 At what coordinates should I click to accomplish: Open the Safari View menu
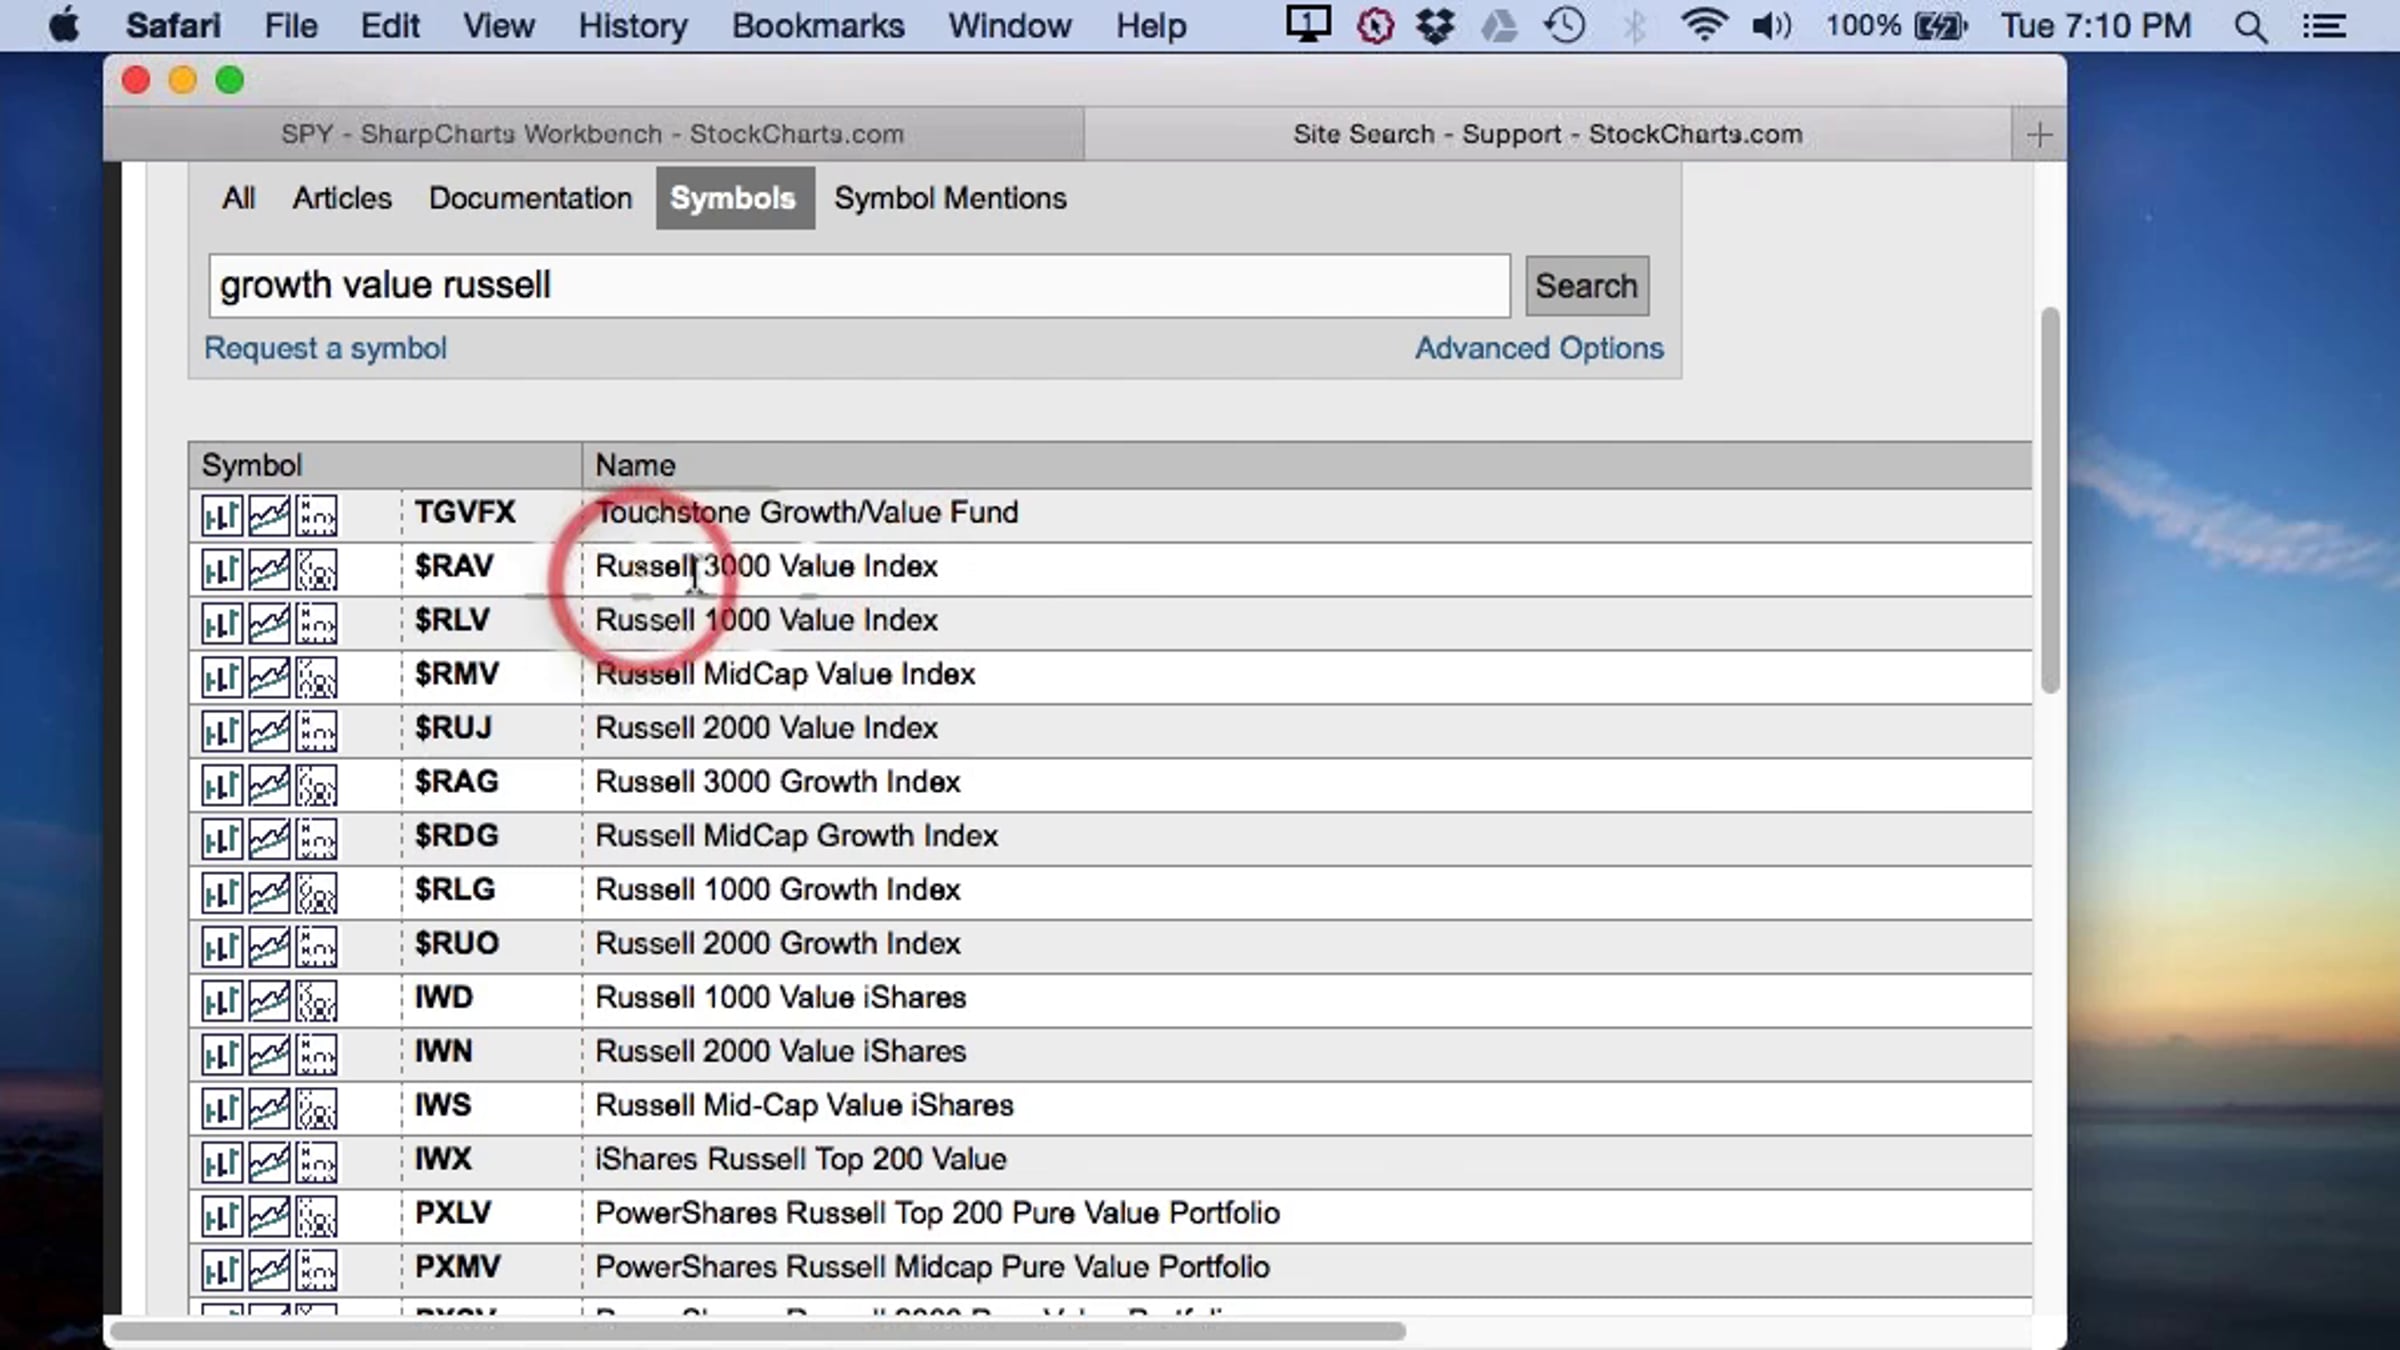tap(498, 25)
